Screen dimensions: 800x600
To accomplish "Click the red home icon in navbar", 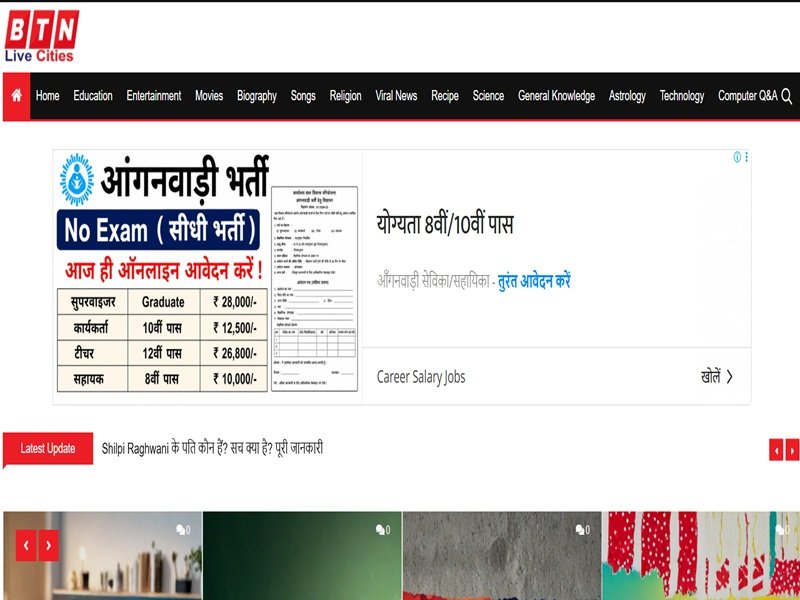I will coord(16,96).
